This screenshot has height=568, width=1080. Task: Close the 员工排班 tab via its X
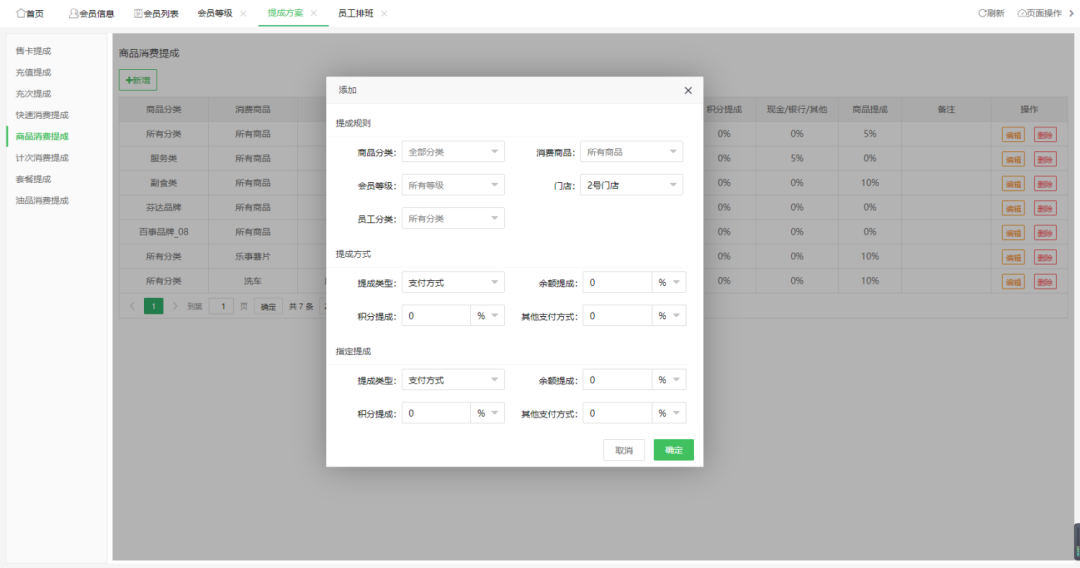pos(384,13)
